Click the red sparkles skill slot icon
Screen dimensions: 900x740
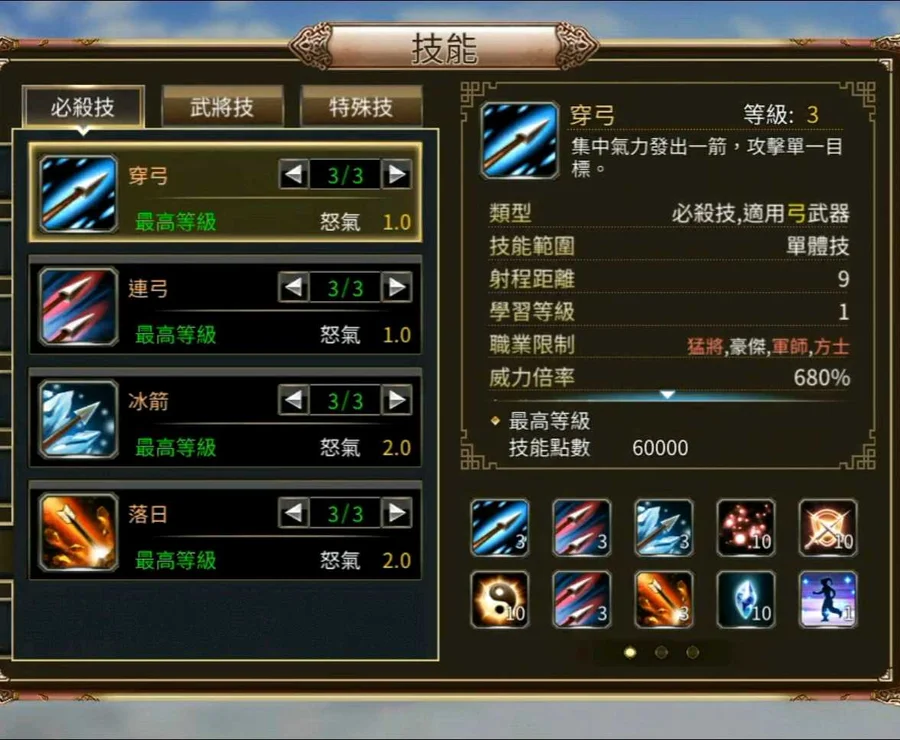(746, 528)
